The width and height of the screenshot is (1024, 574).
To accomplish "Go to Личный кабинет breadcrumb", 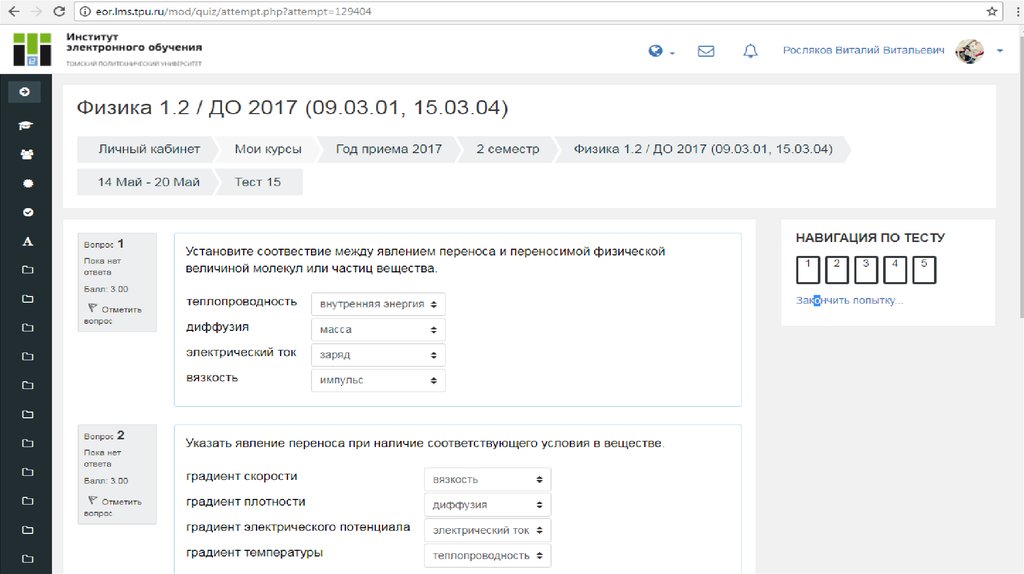I will click(x=149, y=149).
